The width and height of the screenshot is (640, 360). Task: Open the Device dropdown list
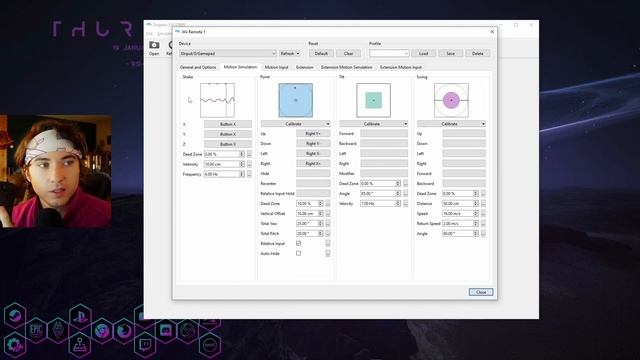[x=228, y=53]
